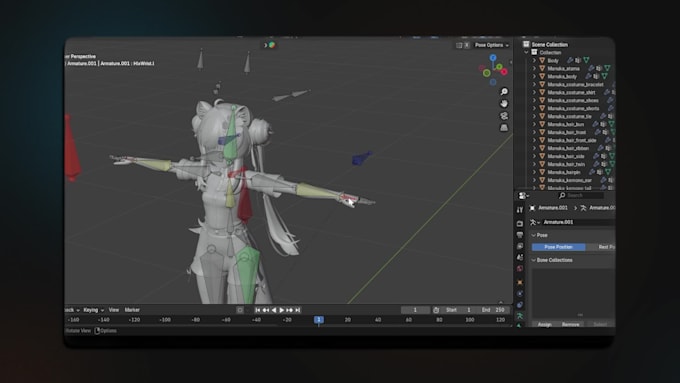Select Rest Position mode
Image resolution: width=680 pixels, height=383 pixels.
pos(601,247)
